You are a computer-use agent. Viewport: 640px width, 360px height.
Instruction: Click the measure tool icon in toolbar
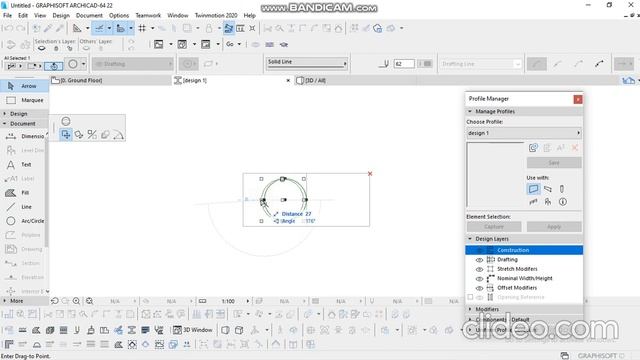click(x=240, y=28)
